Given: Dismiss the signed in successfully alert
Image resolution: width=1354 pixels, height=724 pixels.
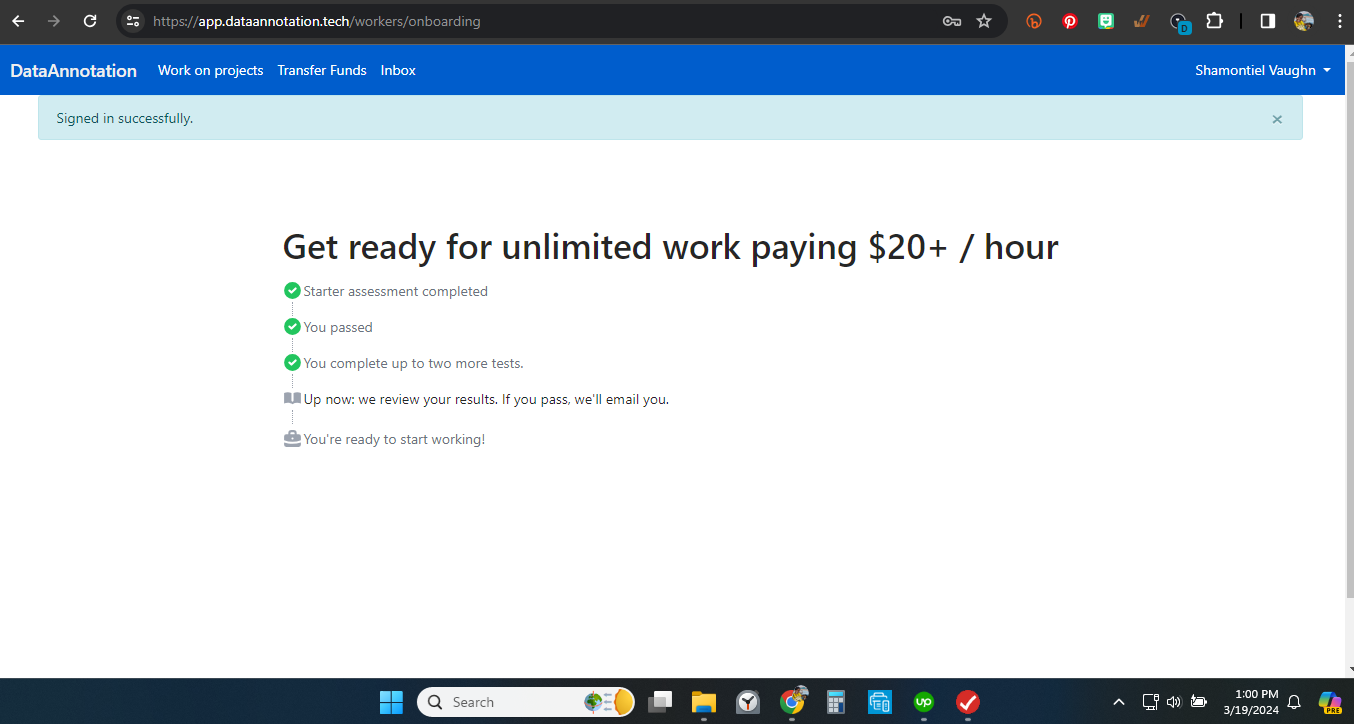Looking at the screenshot, I should point(1277,119).
